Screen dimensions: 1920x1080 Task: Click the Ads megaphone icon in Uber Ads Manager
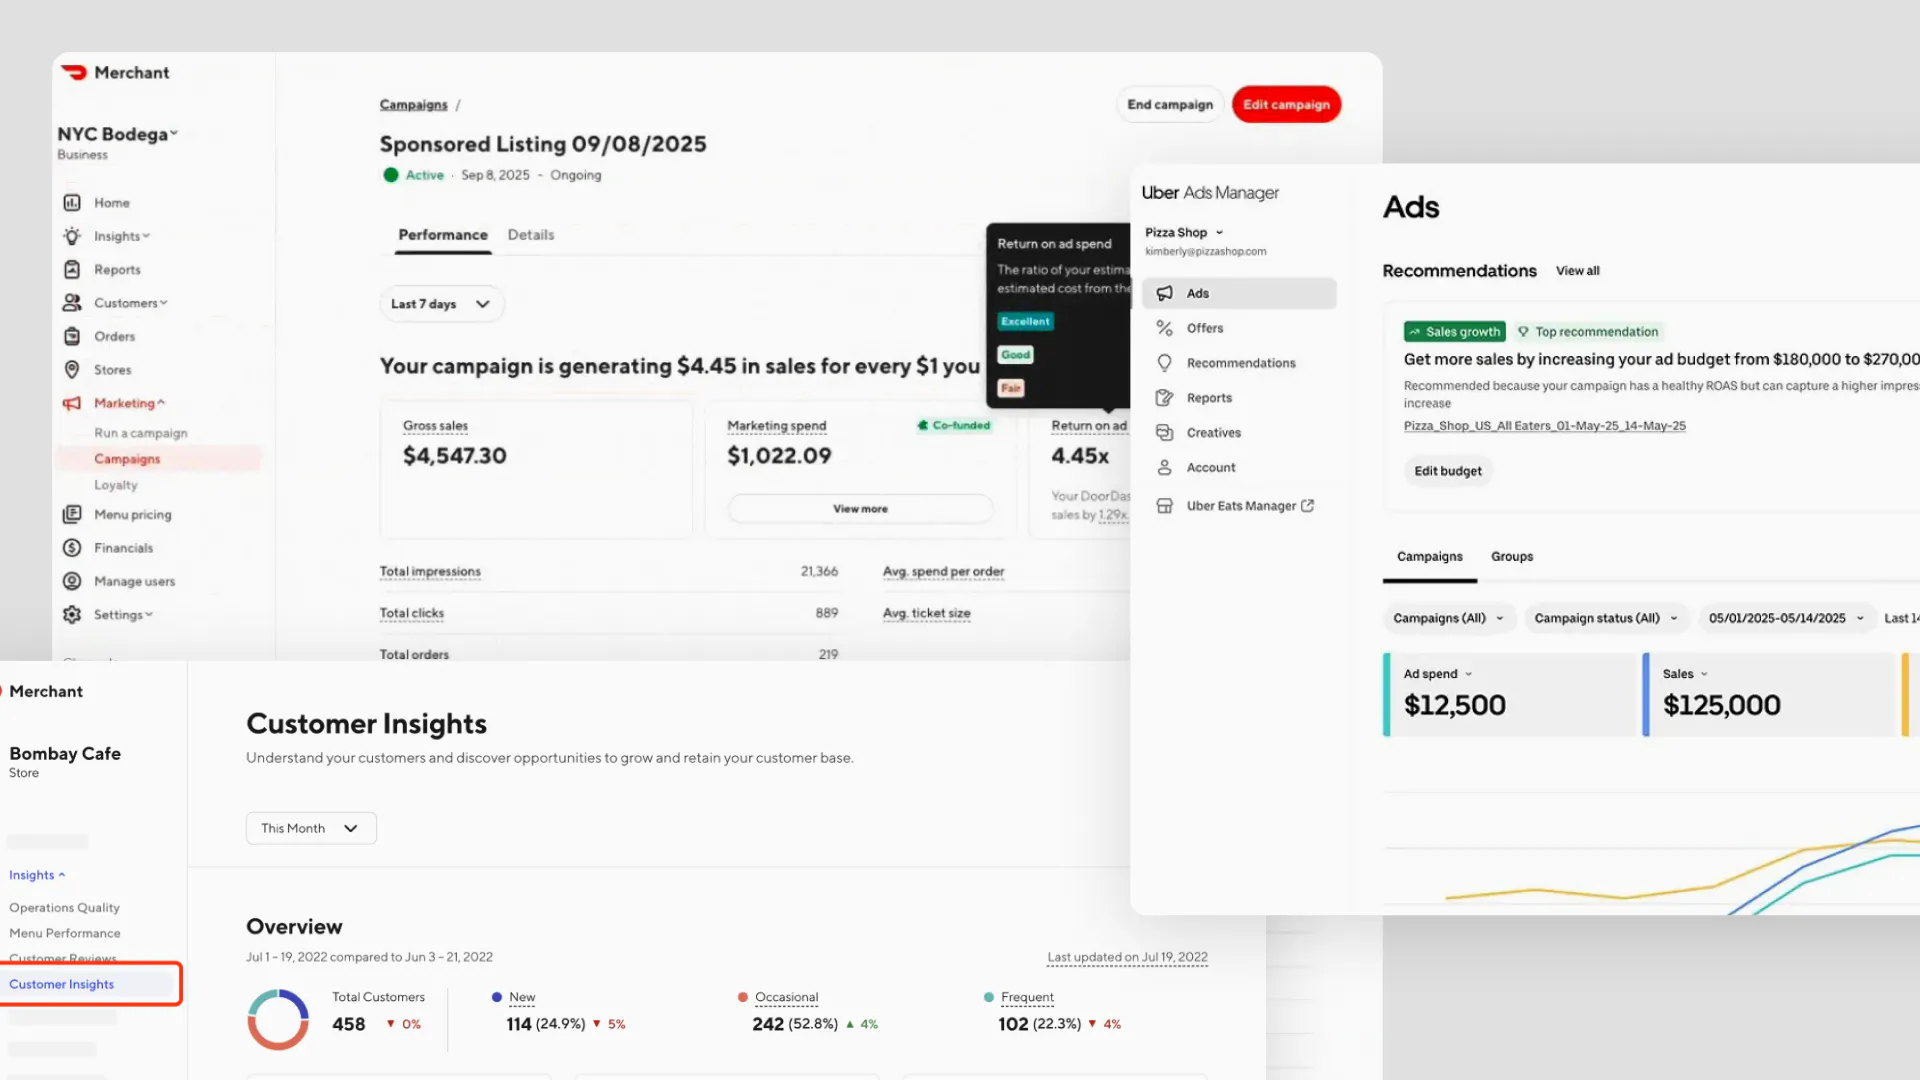[x=1164, y=293]
